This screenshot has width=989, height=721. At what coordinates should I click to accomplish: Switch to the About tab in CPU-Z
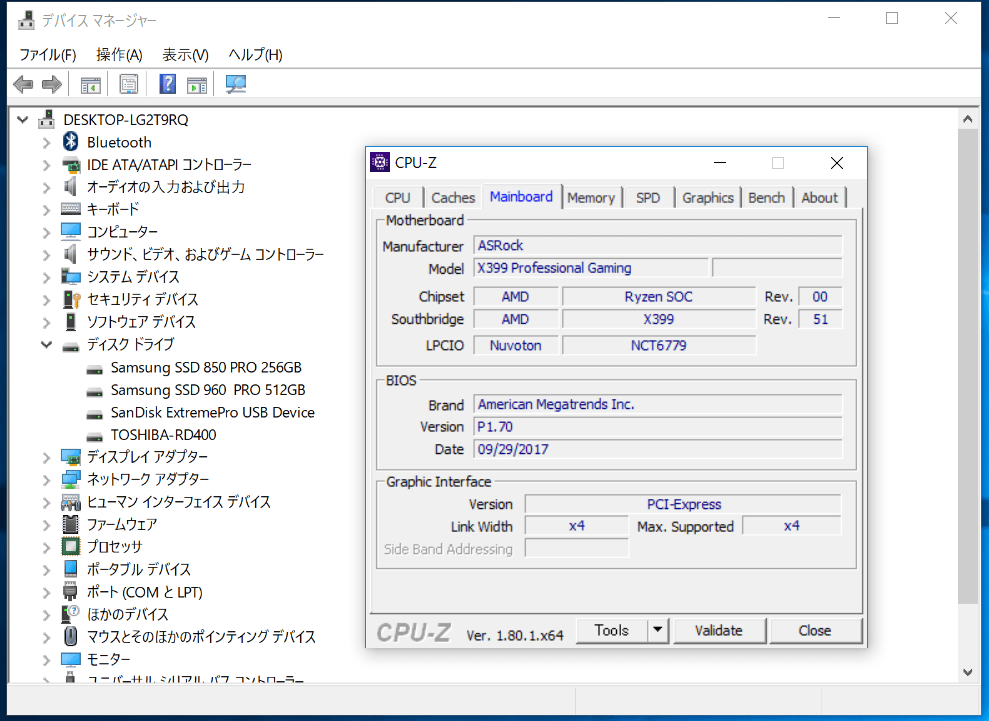click(x=819, y=197)
